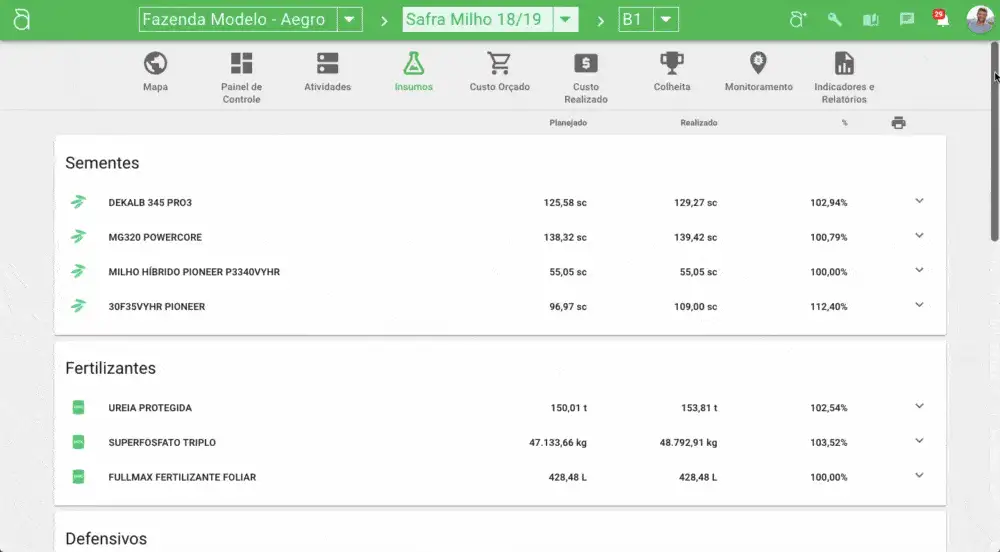Image resolution: width=1000 pixels, height=552 pixels.
Task: Open Painel de Controle dashboard
Action: coord(241,65)
